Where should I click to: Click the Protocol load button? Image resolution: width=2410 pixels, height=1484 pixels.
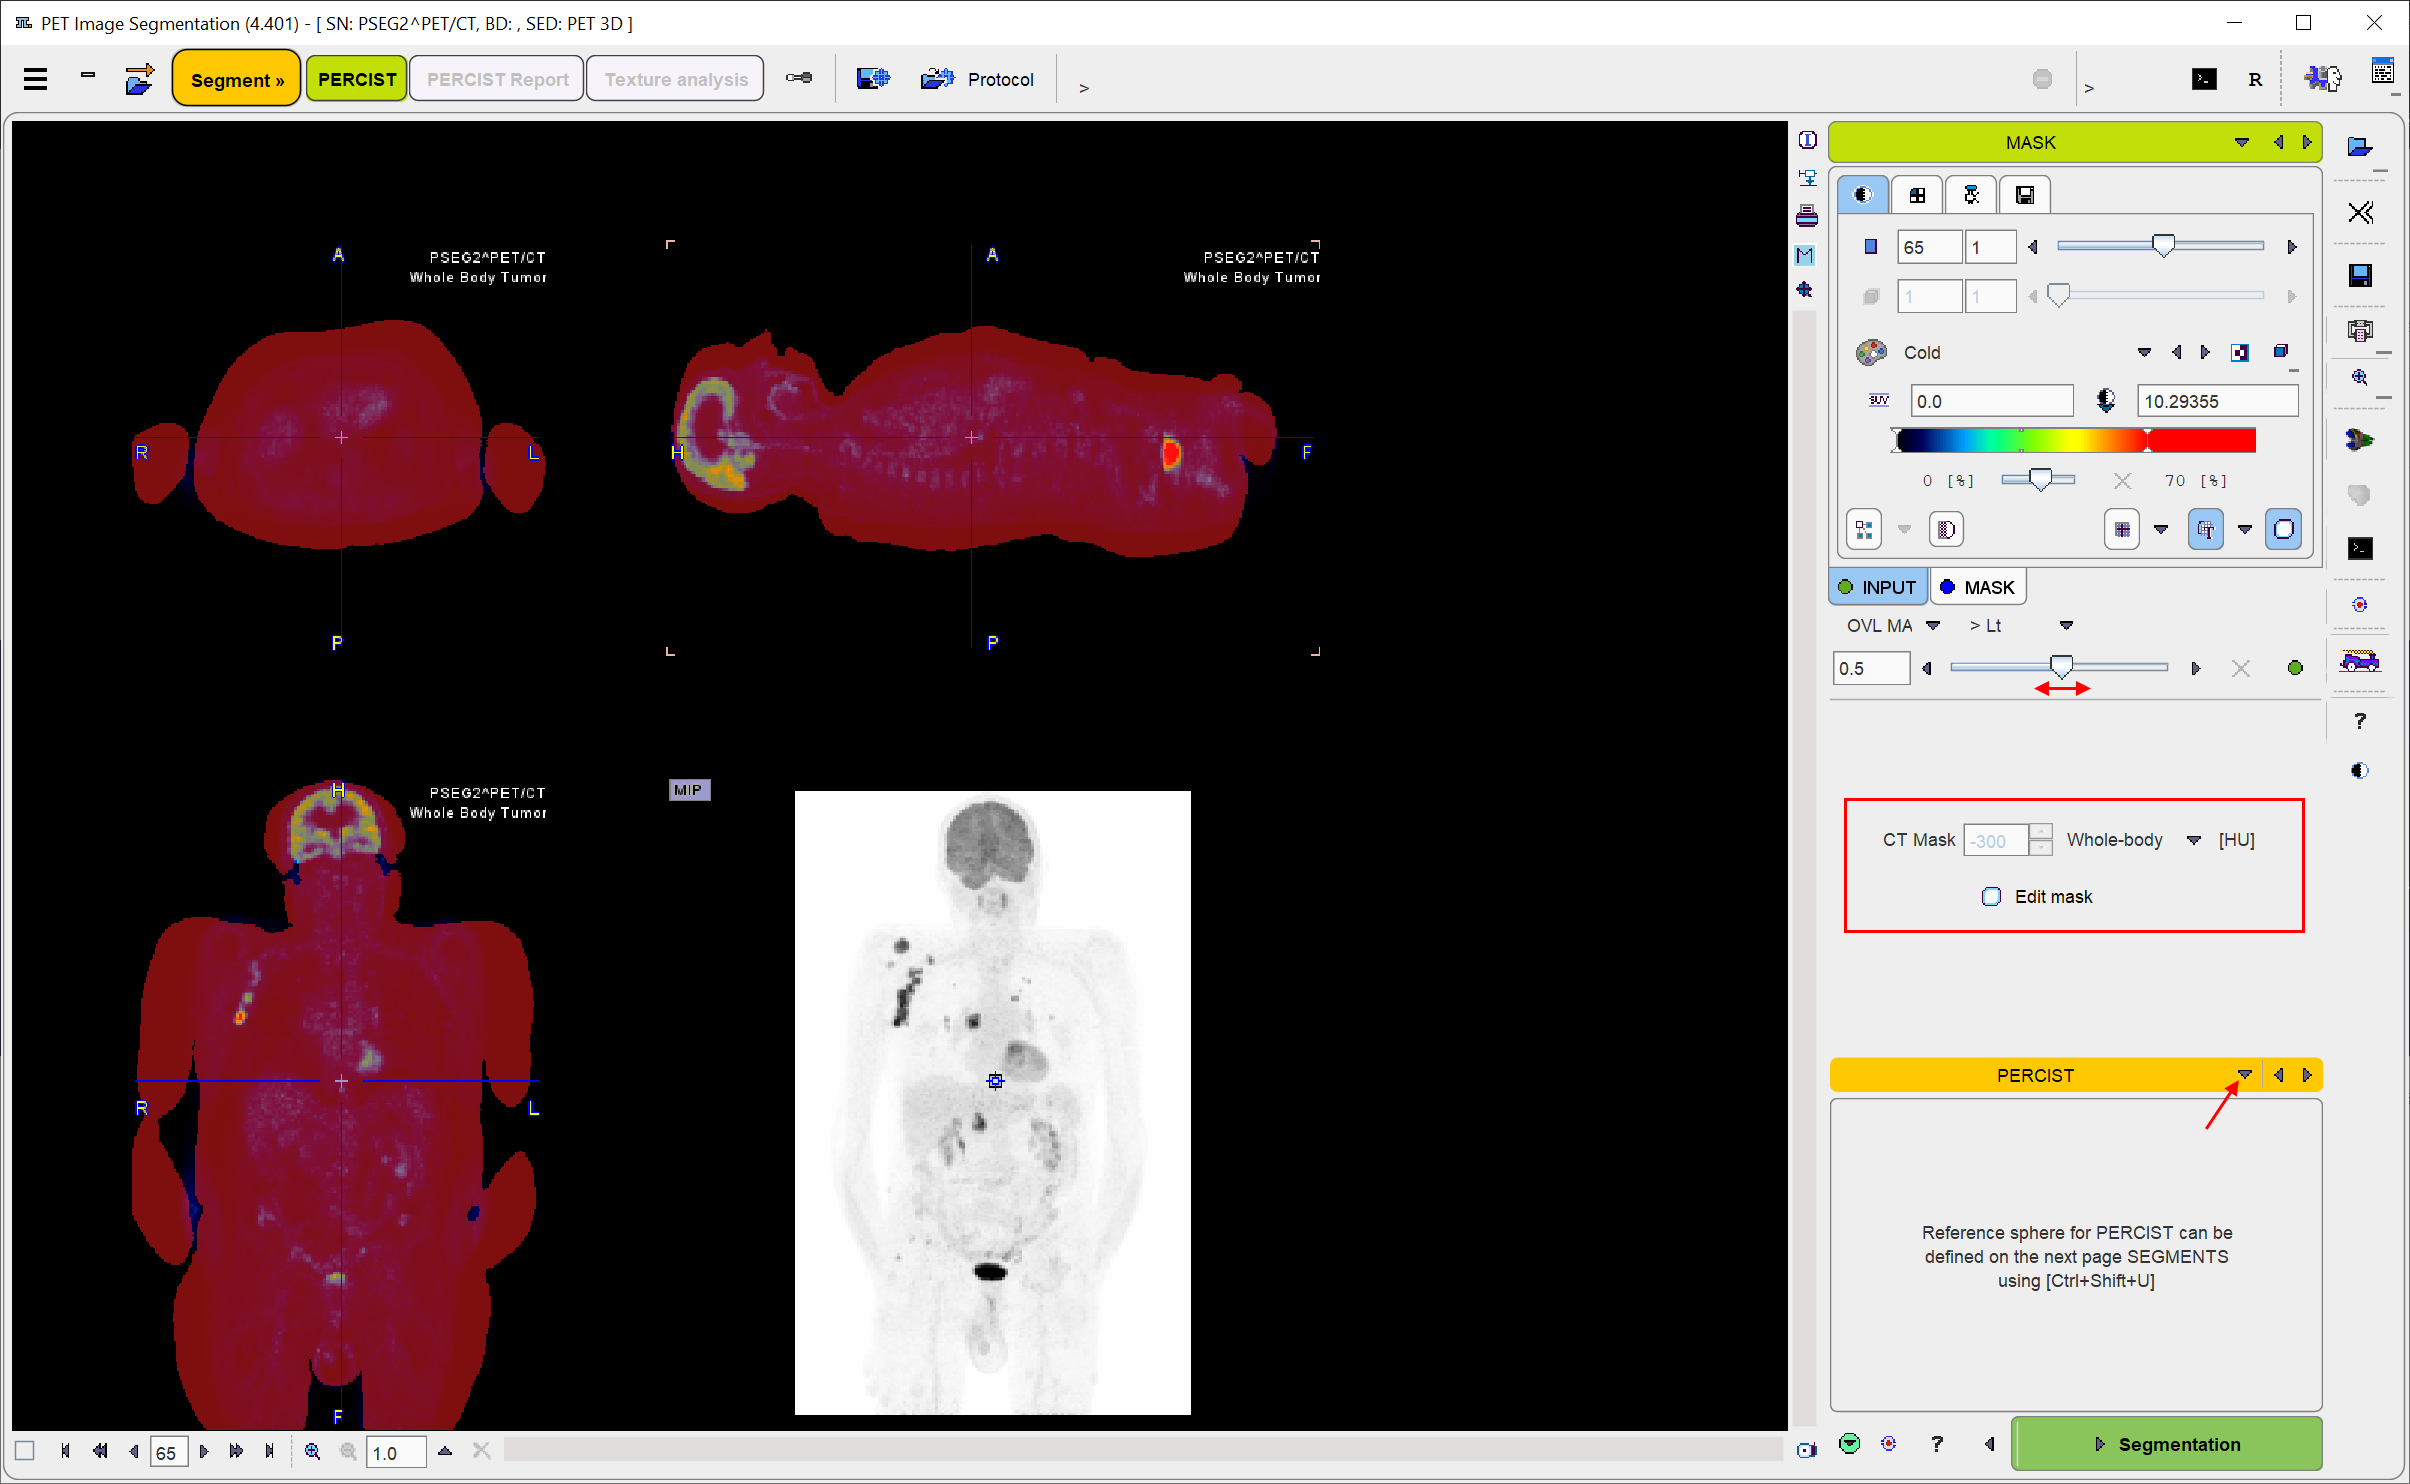[977, 79]
